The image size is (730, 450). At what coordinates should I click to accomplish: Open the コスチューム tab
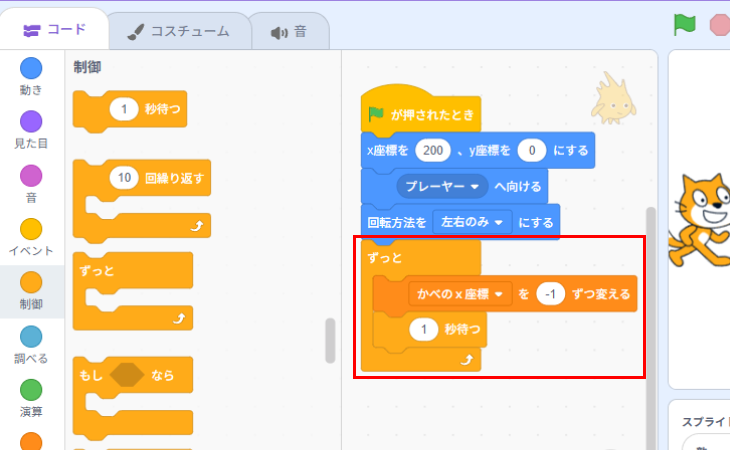click(178, 31)
